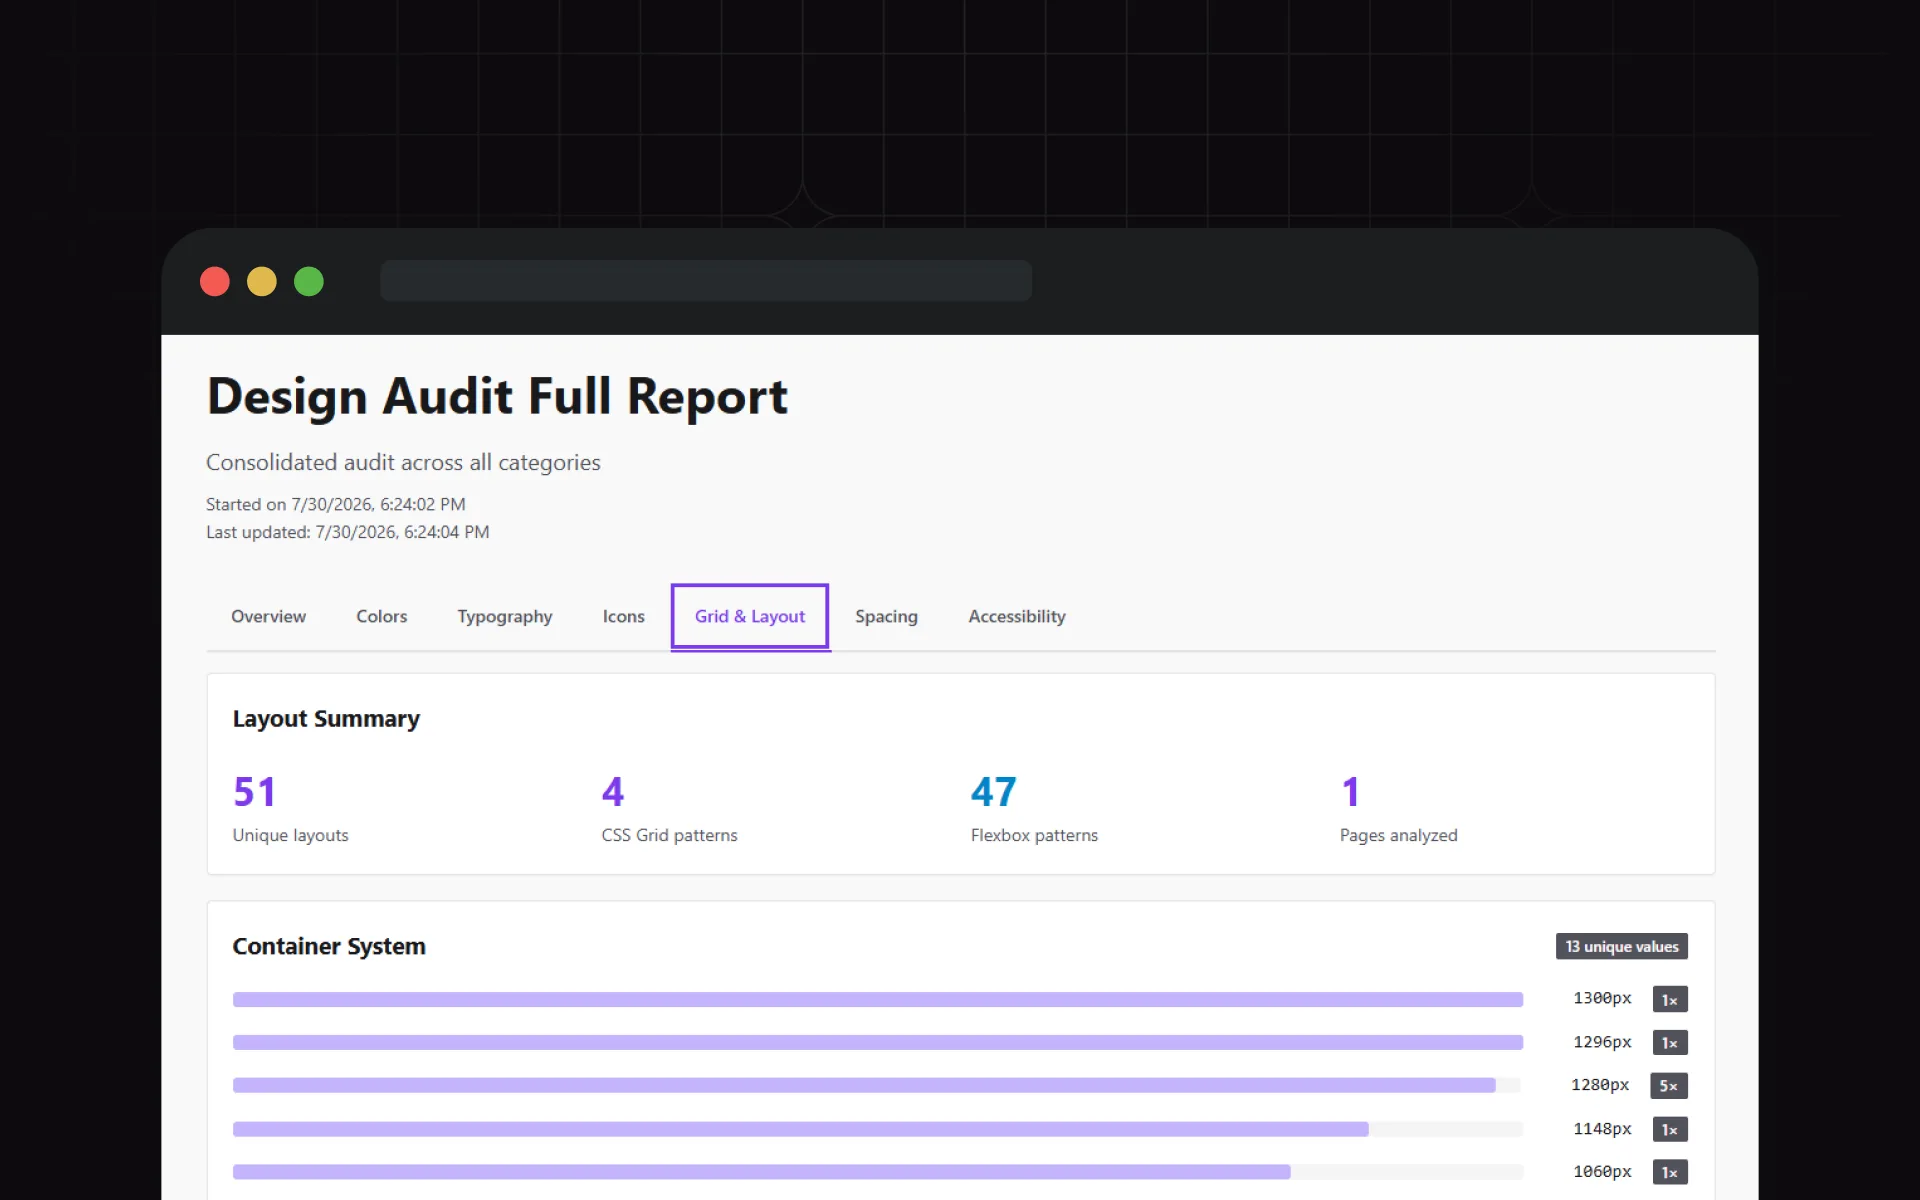Click the 51 Unique layouts number
Viewport: 1920px width, 1200px height.
coord(254,792)
